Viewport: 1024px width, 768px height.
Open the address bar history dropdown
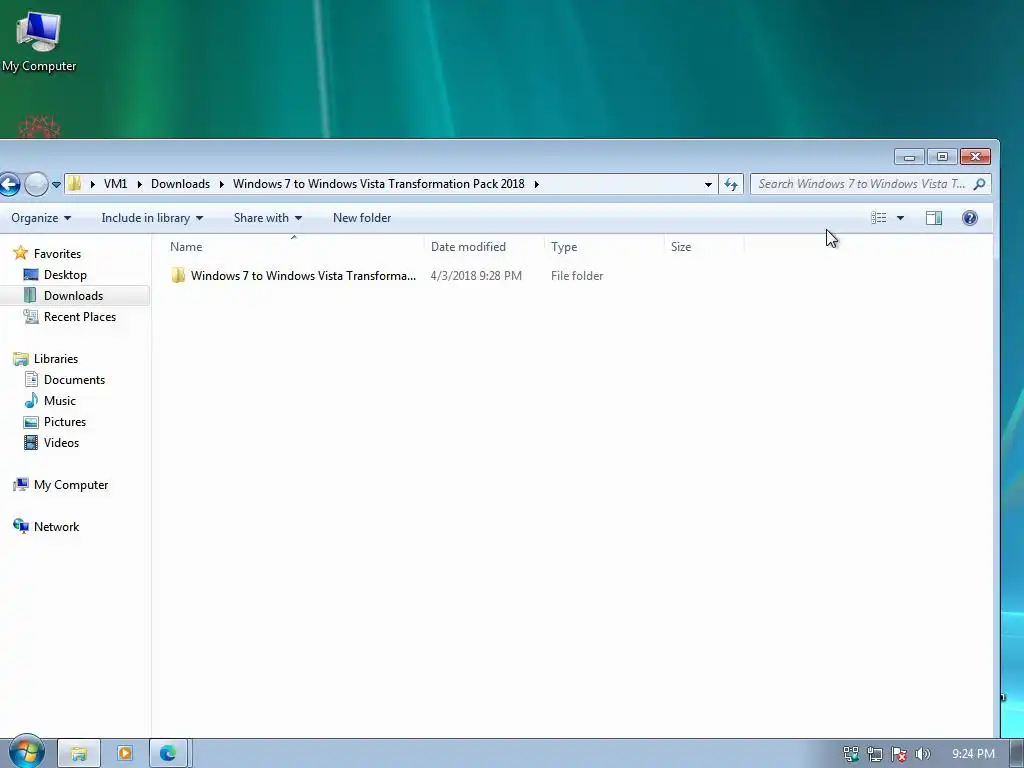[x=708, y=184]
